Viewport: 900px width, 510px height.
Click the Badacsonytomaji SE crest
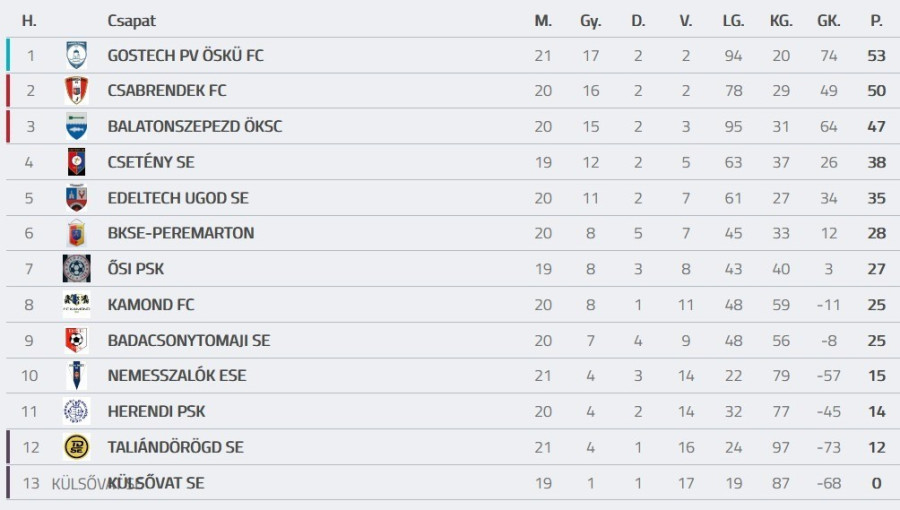(x=77, y=340)
